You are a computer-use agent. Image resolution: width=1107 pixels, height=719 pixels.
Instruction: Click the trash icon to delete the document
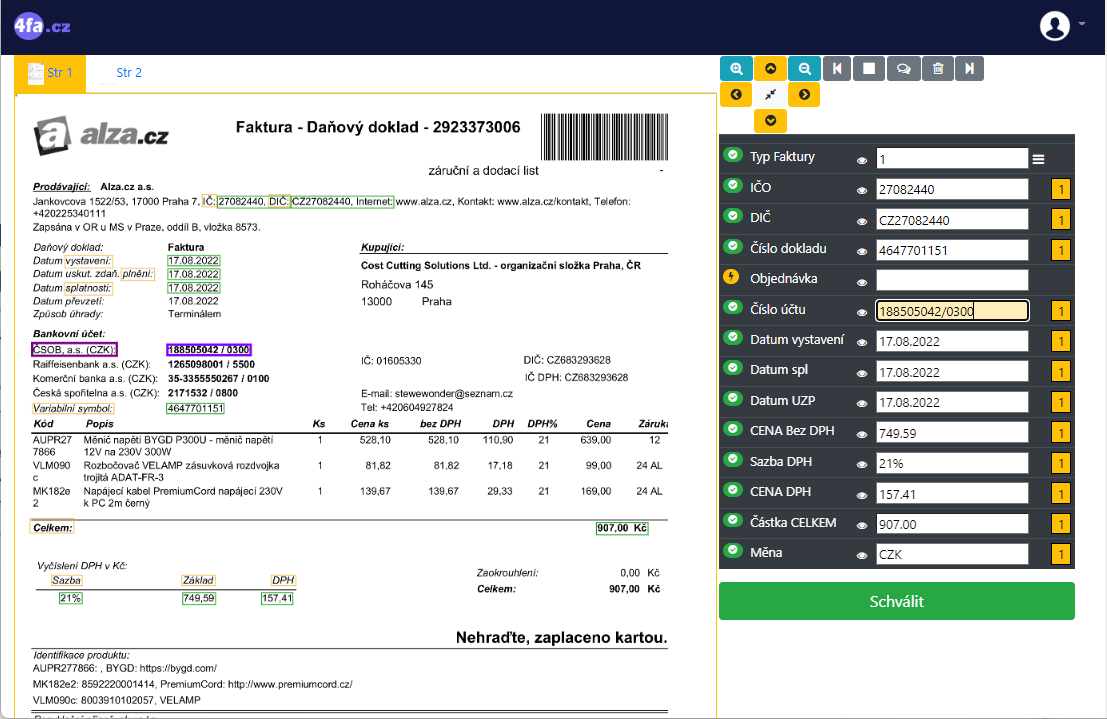(x=937, y=69)
